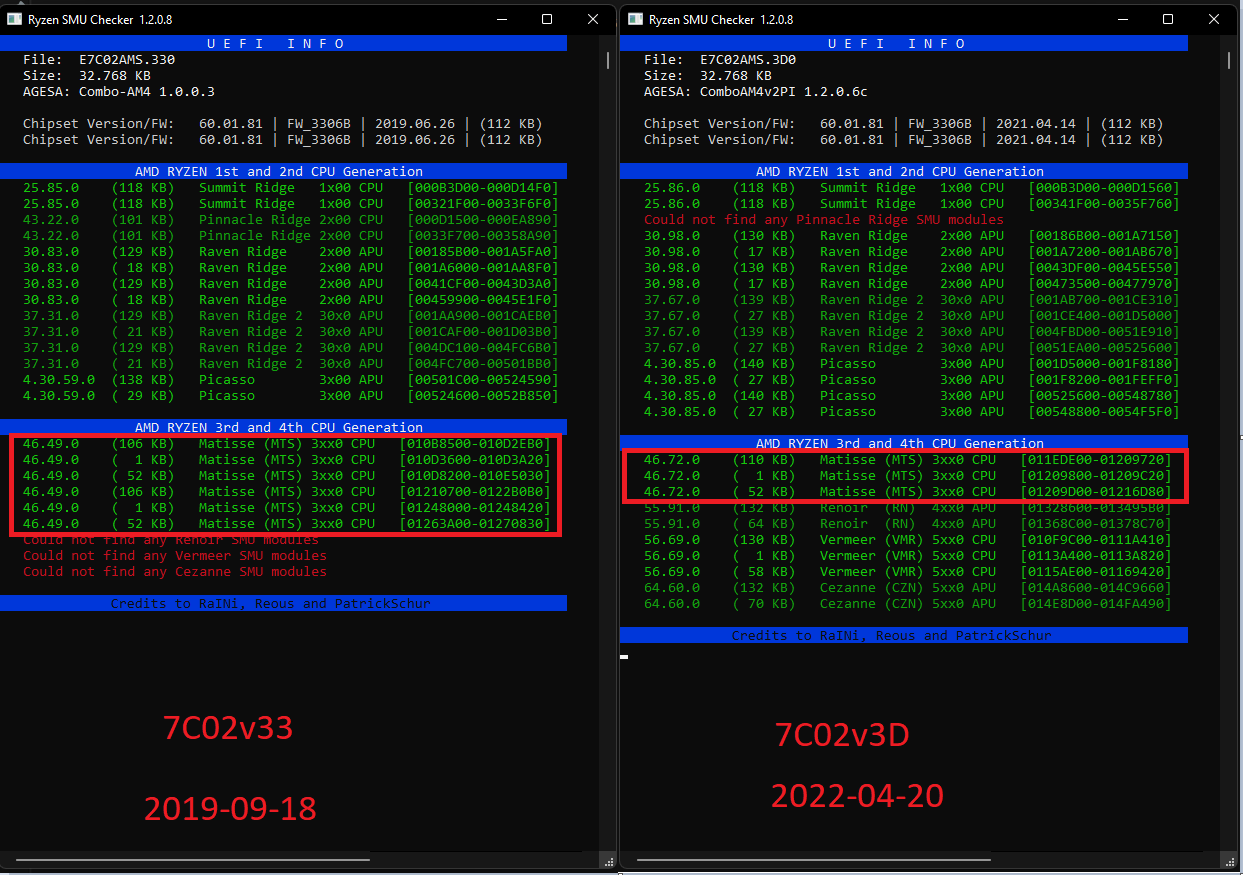Select Cezanne row with address 014A8600-014C9660
Viewport: 1243px width, 875px height.
[908, 588]
